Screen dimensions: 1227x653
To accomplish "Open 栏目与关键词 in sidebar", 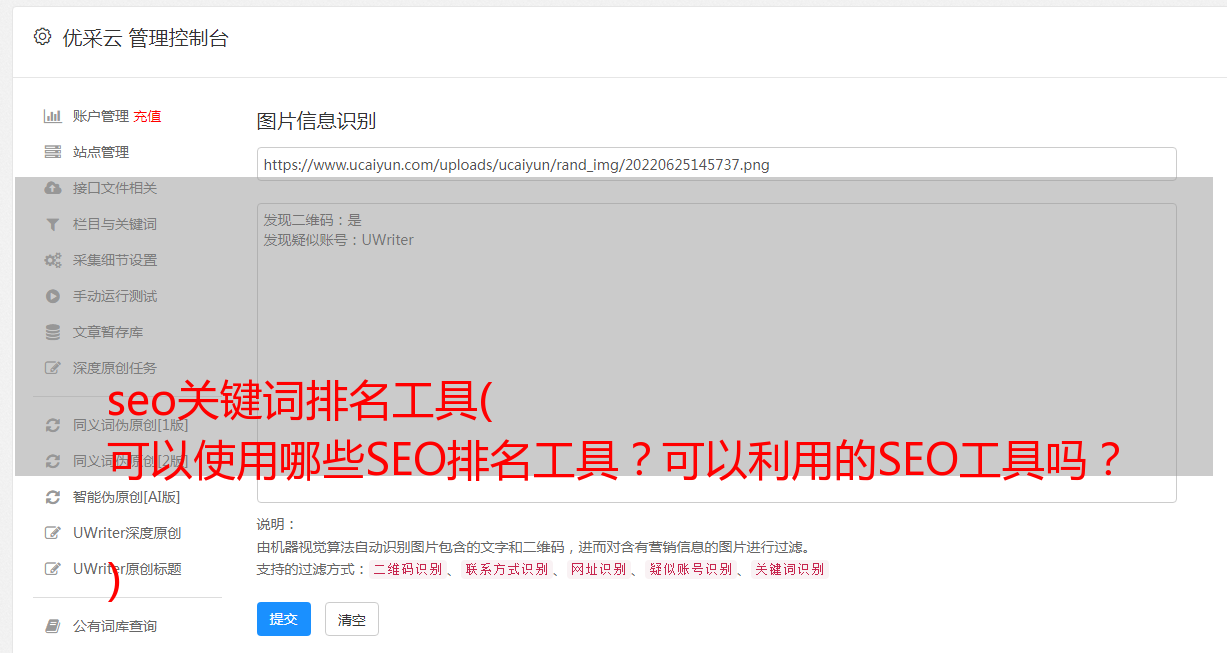I will coord(115,224).
